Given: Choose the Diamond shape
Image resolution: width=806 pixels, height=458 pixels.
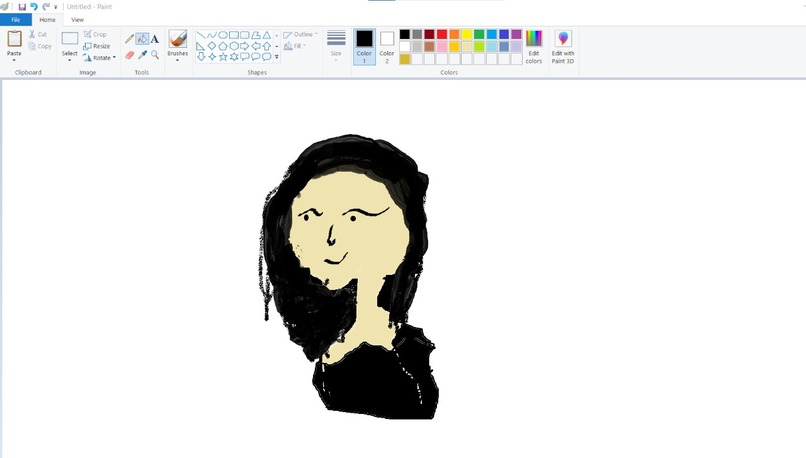Looking at the screenshot, I should click(212, 46).
